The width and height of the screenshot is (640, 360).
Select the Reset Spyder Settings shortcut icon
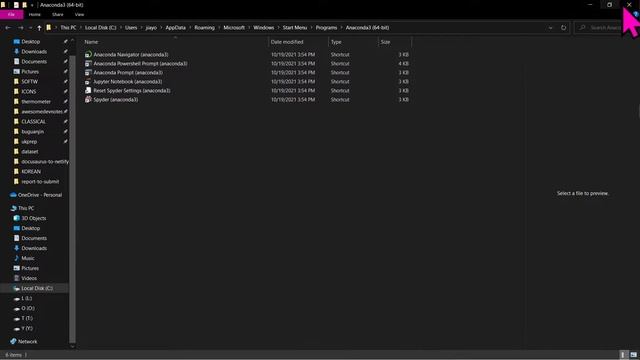[x=88, y=90]
